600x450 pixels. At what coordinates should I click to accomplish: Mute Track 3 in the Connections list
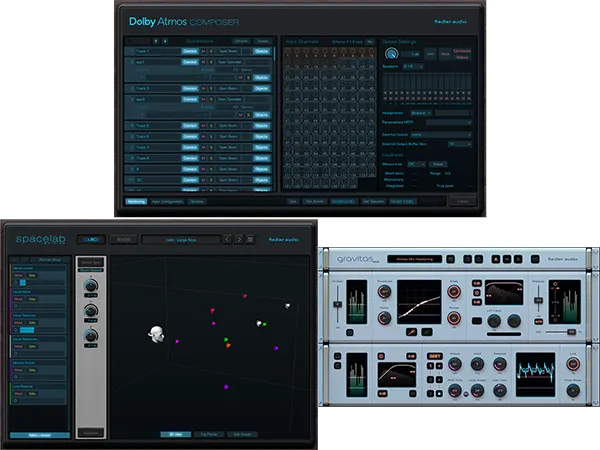(203, 88)
